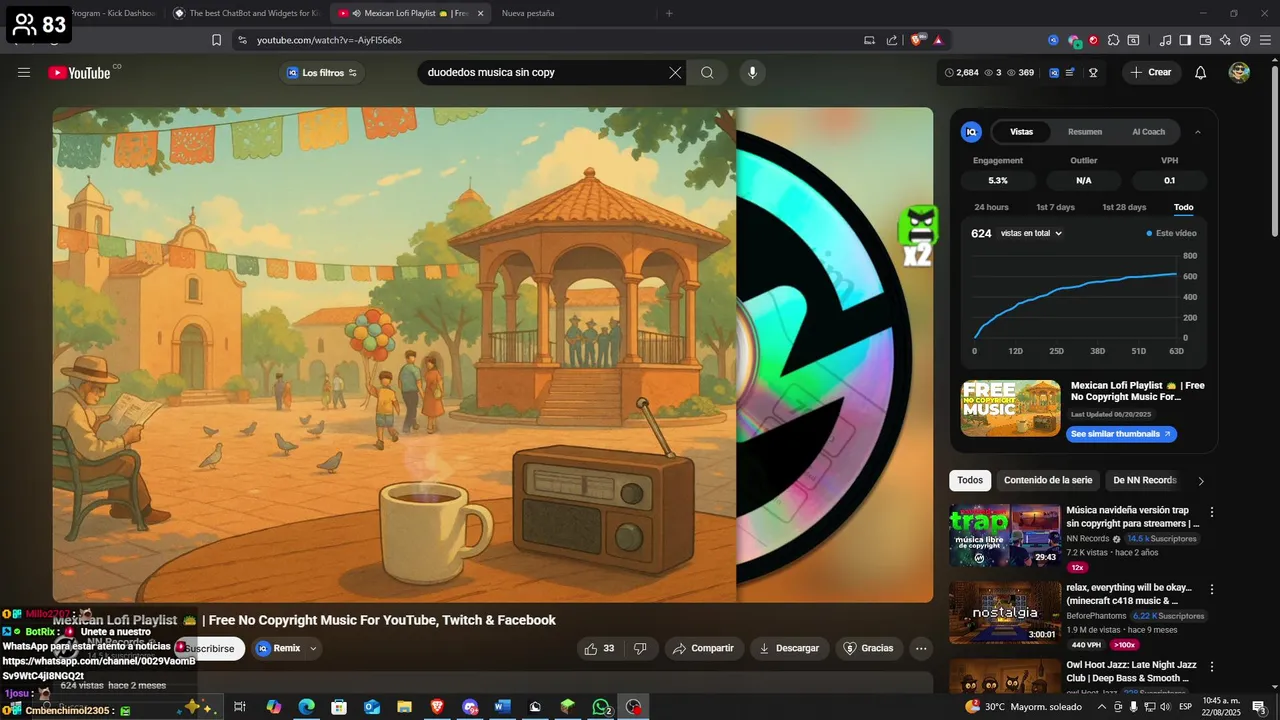
Task: Click the Descargar button
Action: pos(789,648)
